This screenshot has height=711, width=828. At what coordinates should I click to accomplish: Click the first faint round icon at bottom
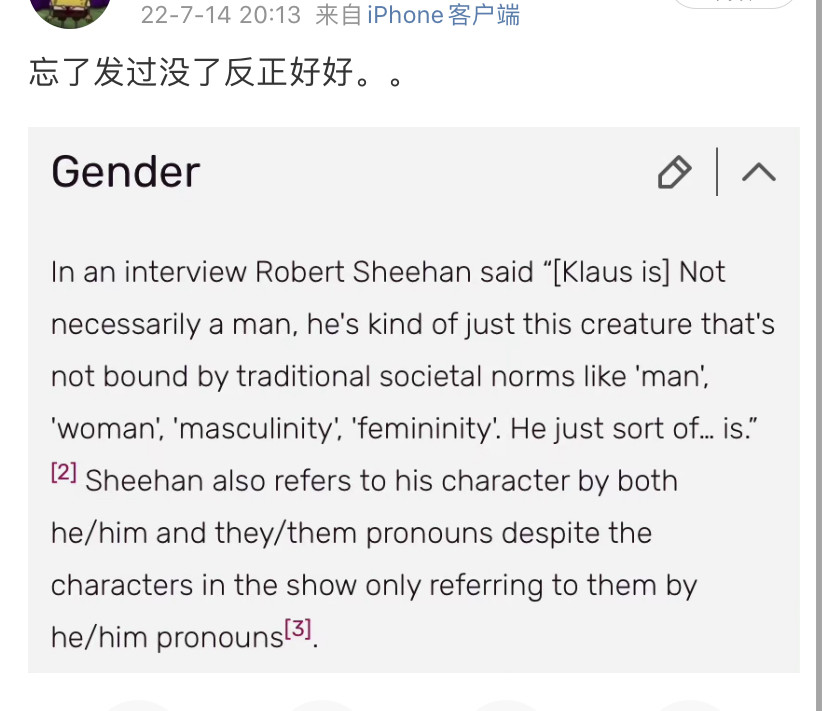coord(138,706)
